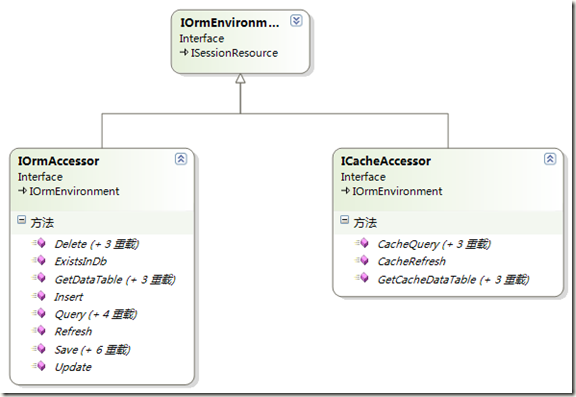Select 'CacheQuery (+ 3 重載)' method
This screenshot has height=397, width=576.
(x=434, y=244)
